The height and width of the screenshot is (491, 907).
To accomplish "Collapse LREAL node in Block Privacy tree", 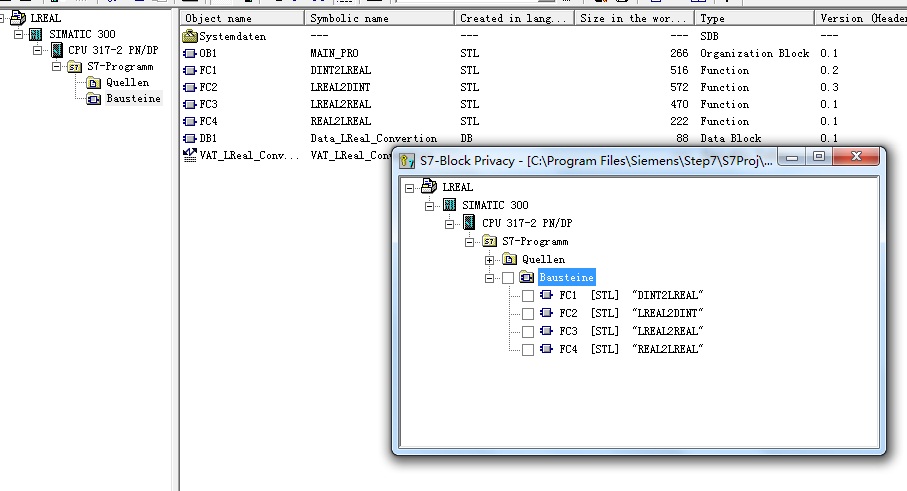I will pyautogui.click(x=410, y=188).
